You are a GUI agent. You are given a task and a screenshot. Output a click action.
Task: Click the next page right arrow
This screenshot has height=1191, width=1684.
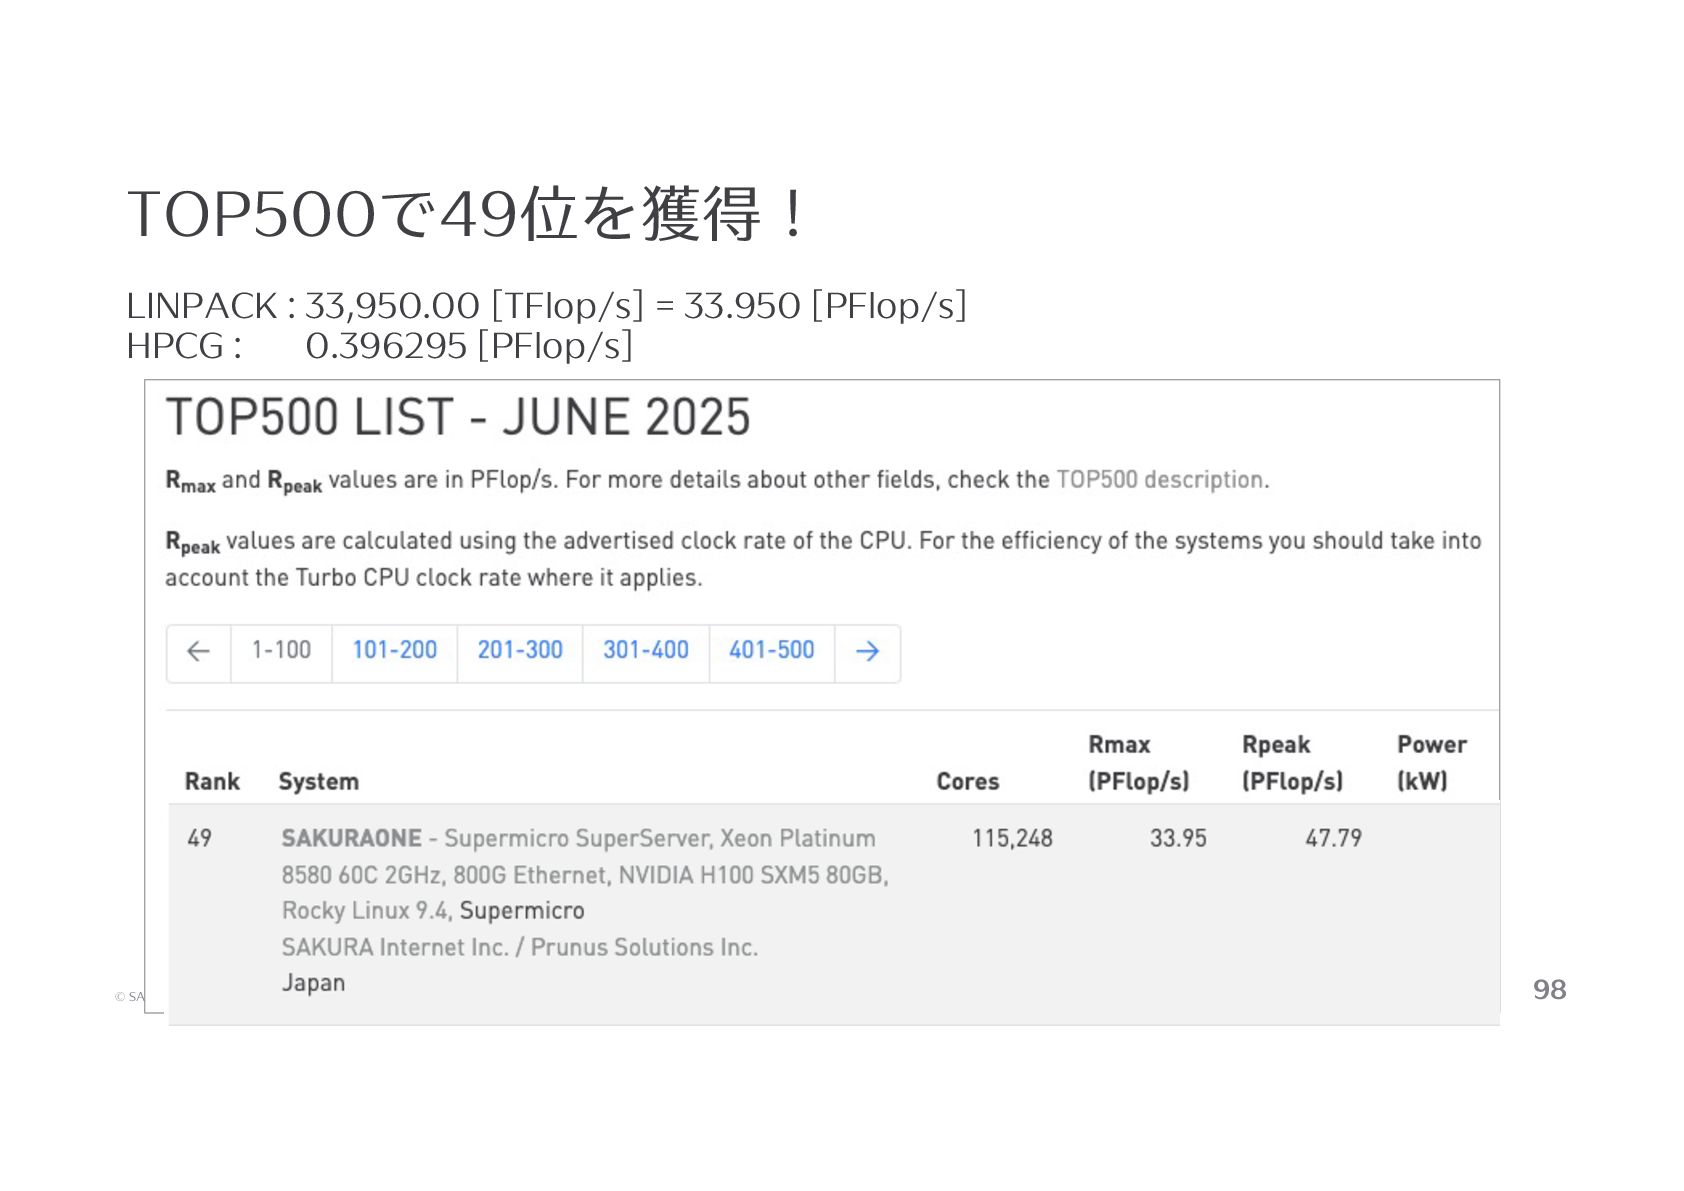click(867, 652)
